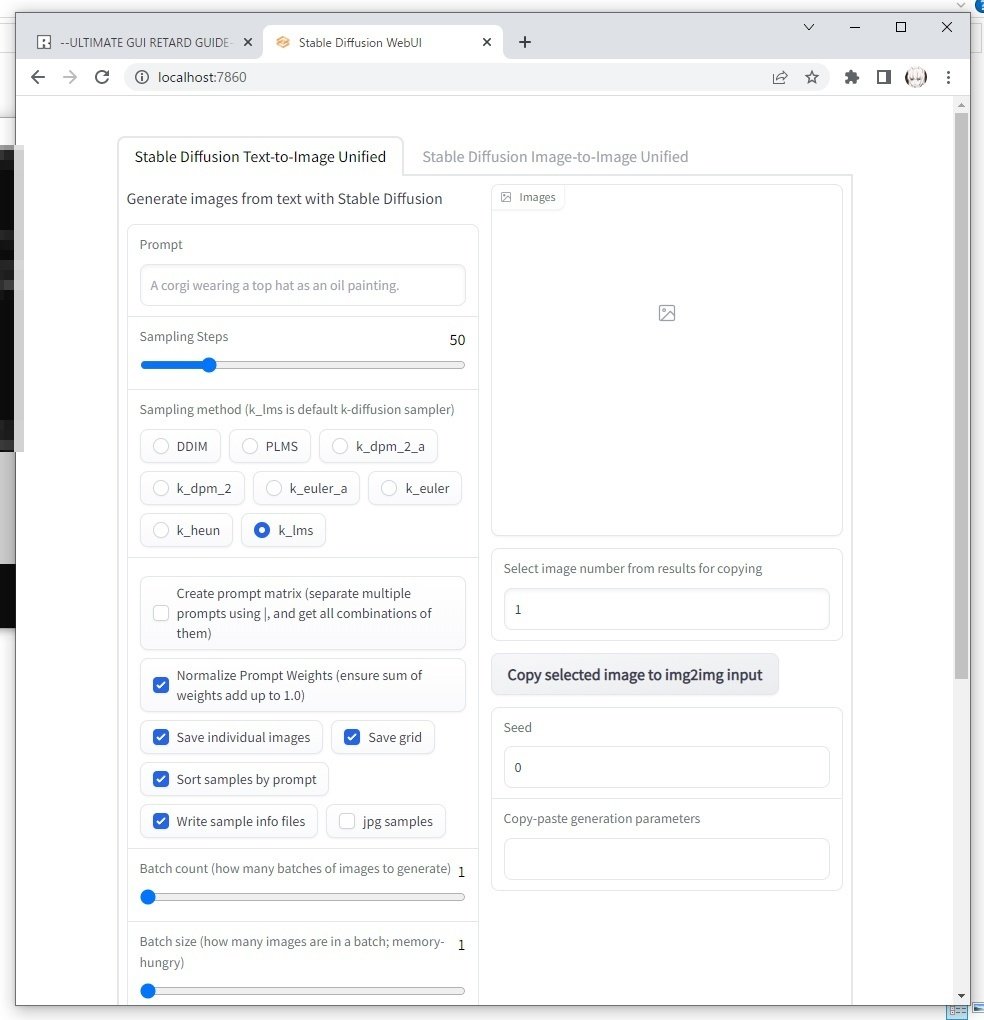Open the profile avatar menu
Screen dimensions: 984x1020
click(x=916, y=77)
